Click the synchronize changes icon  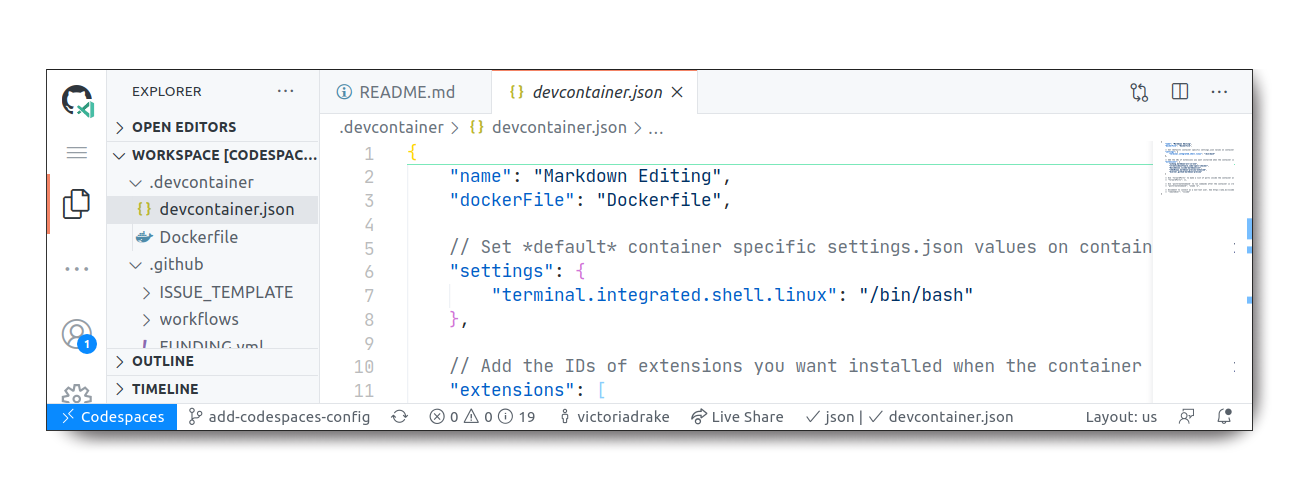tap(399, 417)
